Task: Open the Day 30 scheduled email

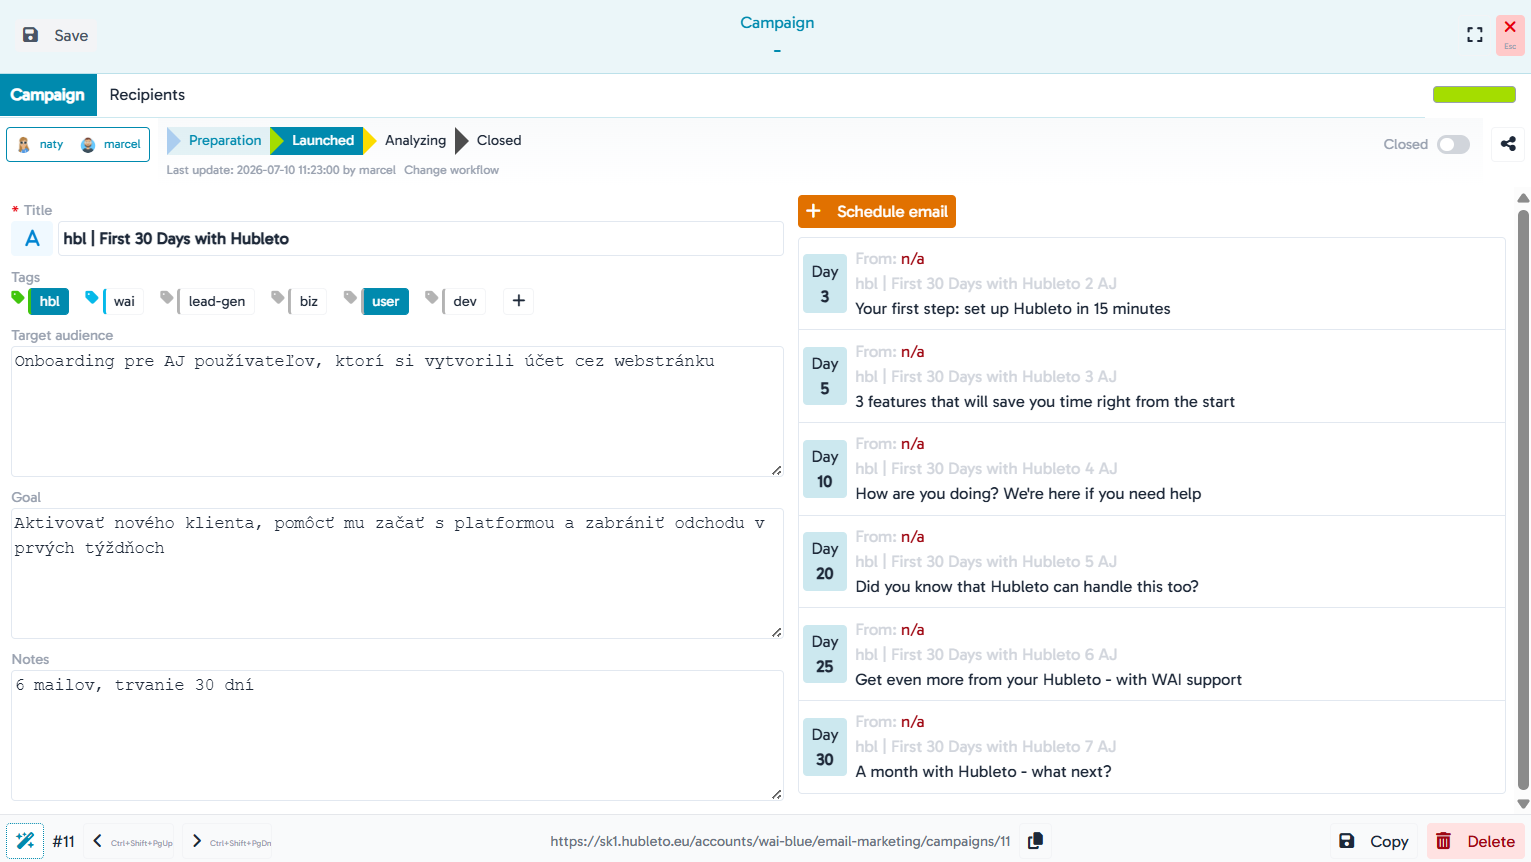Action: (1151, 747)
